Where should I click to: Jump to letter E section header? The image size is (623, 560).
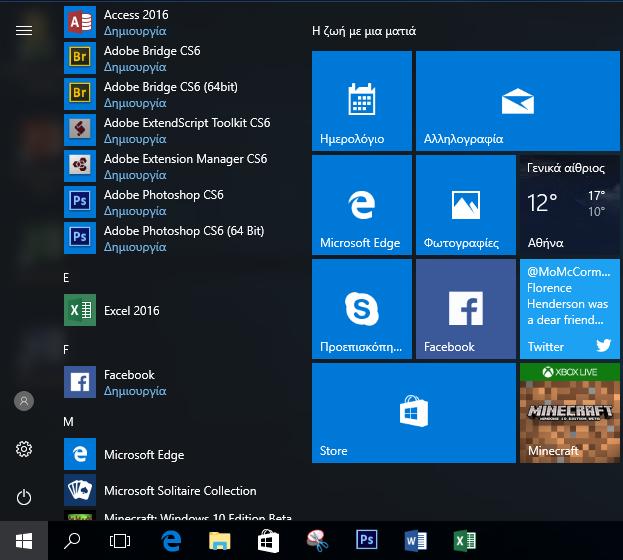(66, 278)
